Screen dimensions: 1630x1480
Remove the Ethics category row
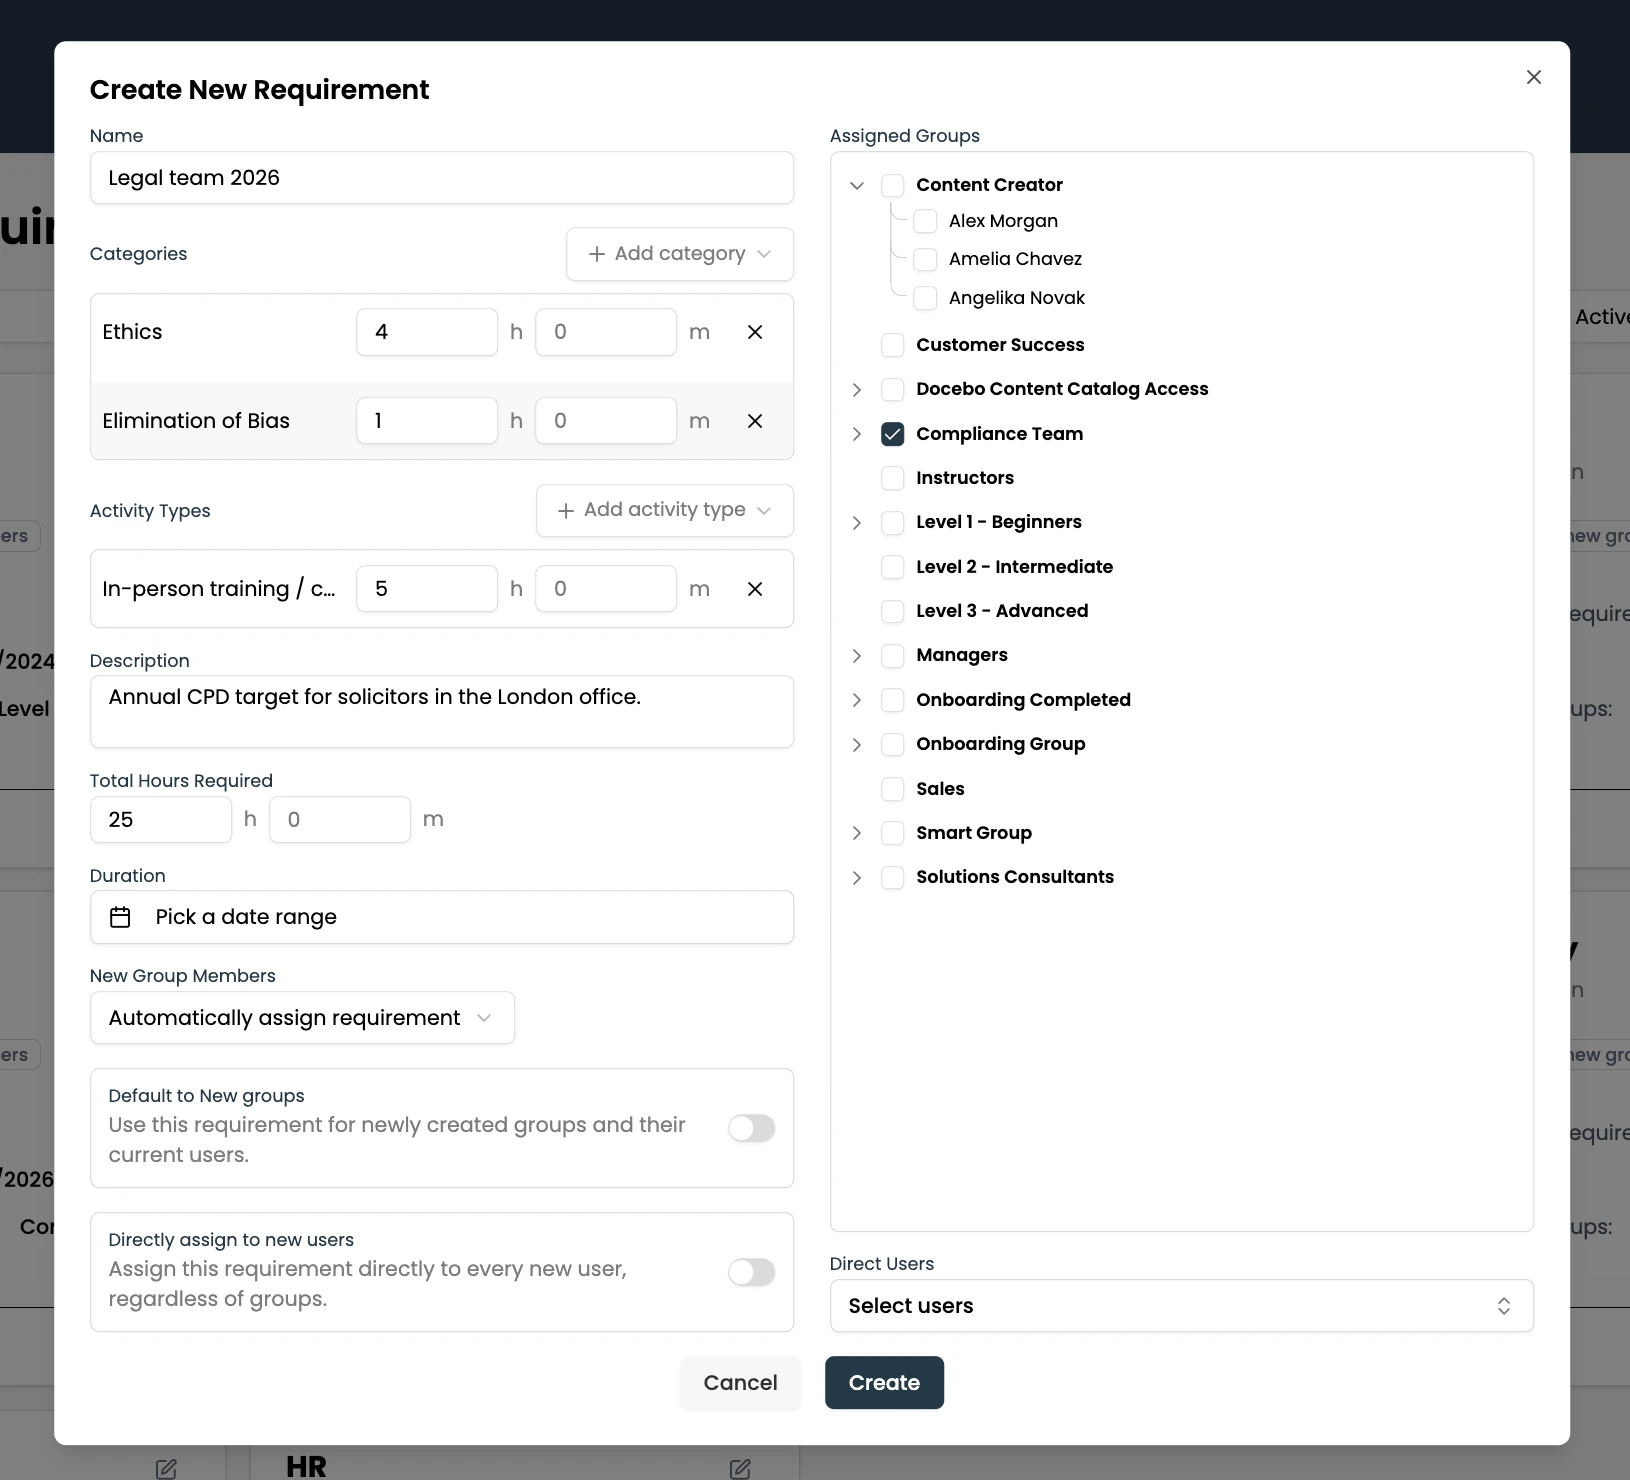(755, 332)
